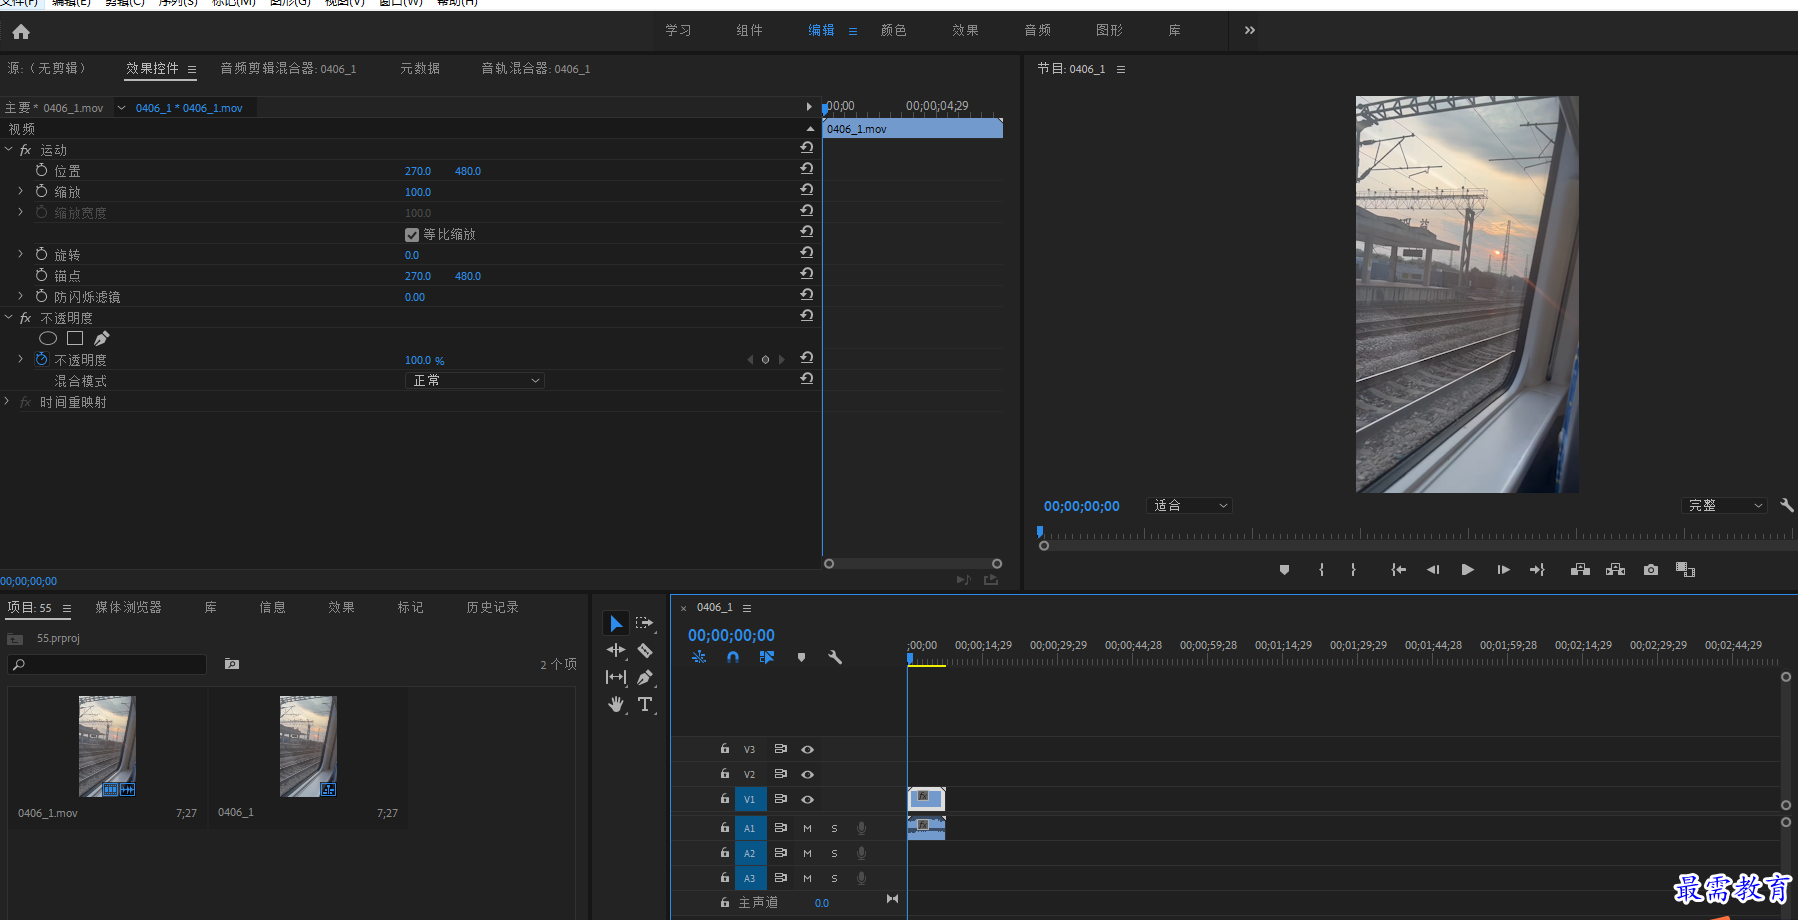Select 0406_1 sequence thumbnail
Screen dimensions: 1798x920
click(308, 746)
